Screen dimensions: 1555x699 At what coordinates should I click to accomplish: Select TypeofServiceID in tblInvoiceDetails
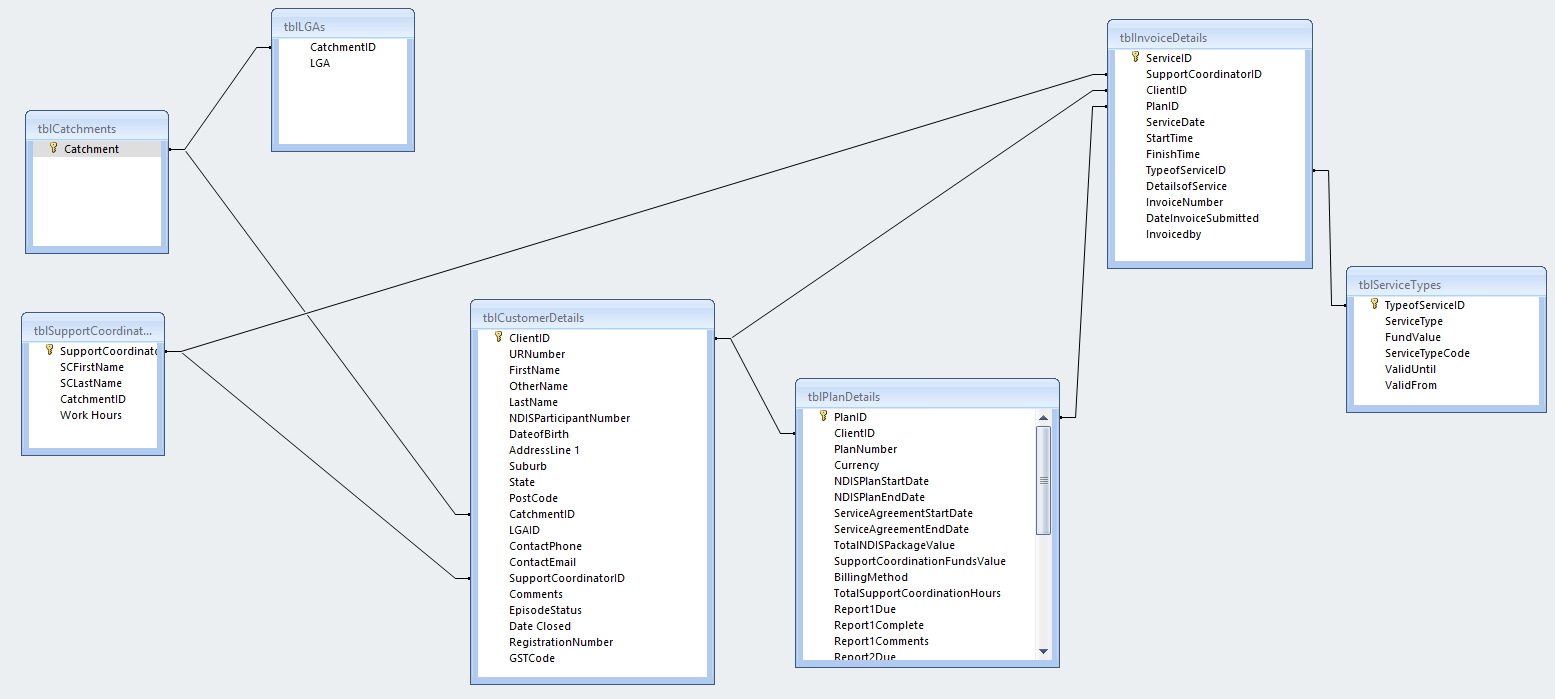click(x=1186, y=170)
